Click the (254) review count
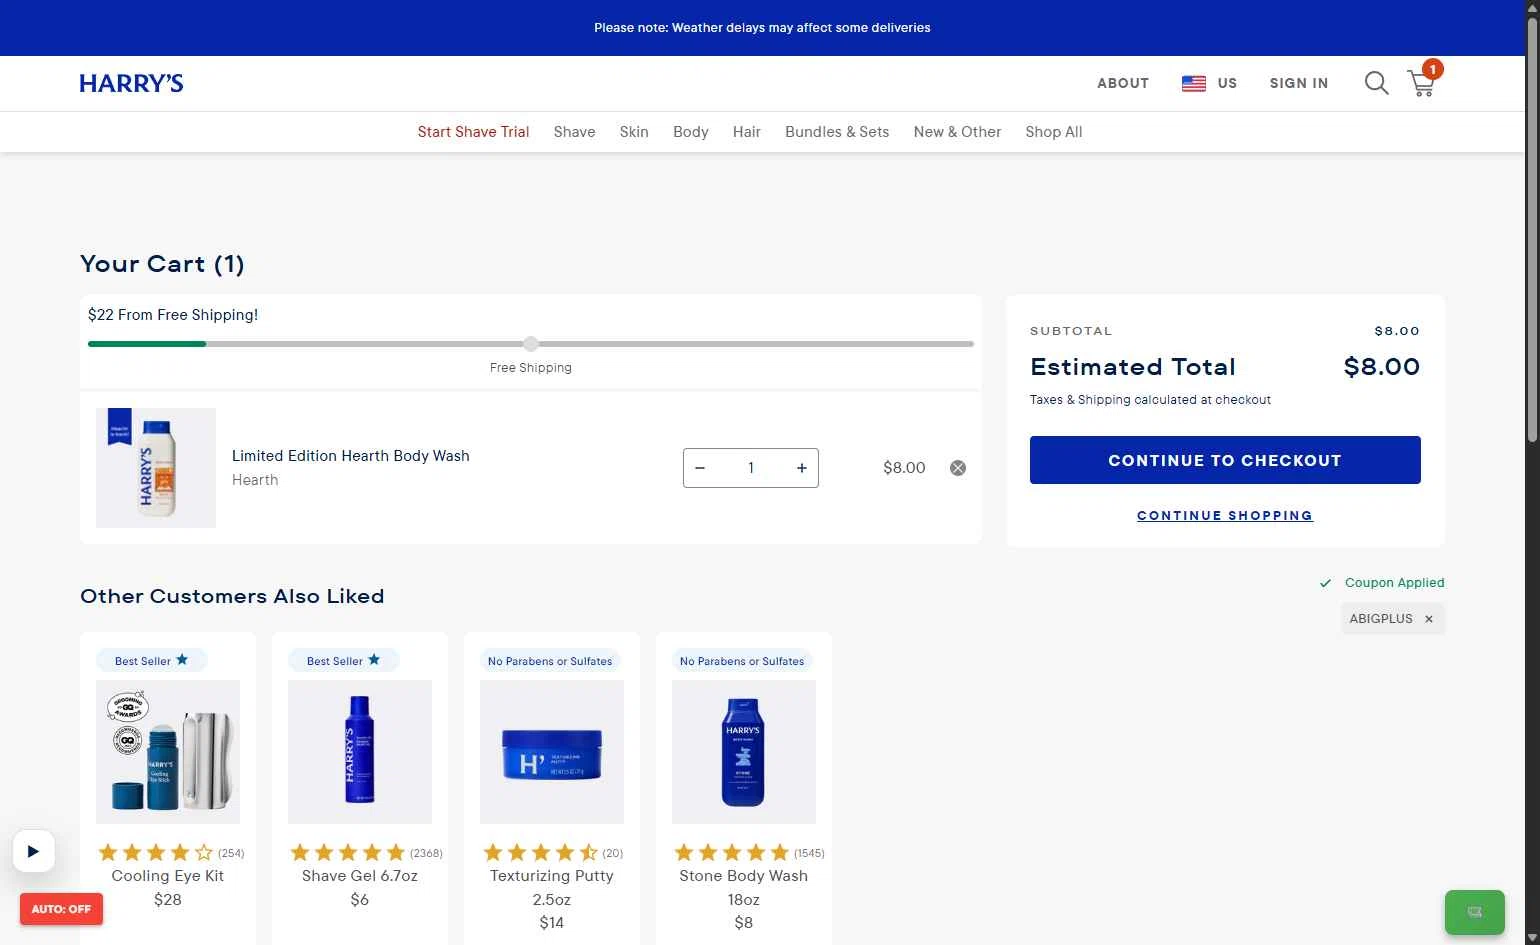The image size is (1540, 945). (231, 853)
